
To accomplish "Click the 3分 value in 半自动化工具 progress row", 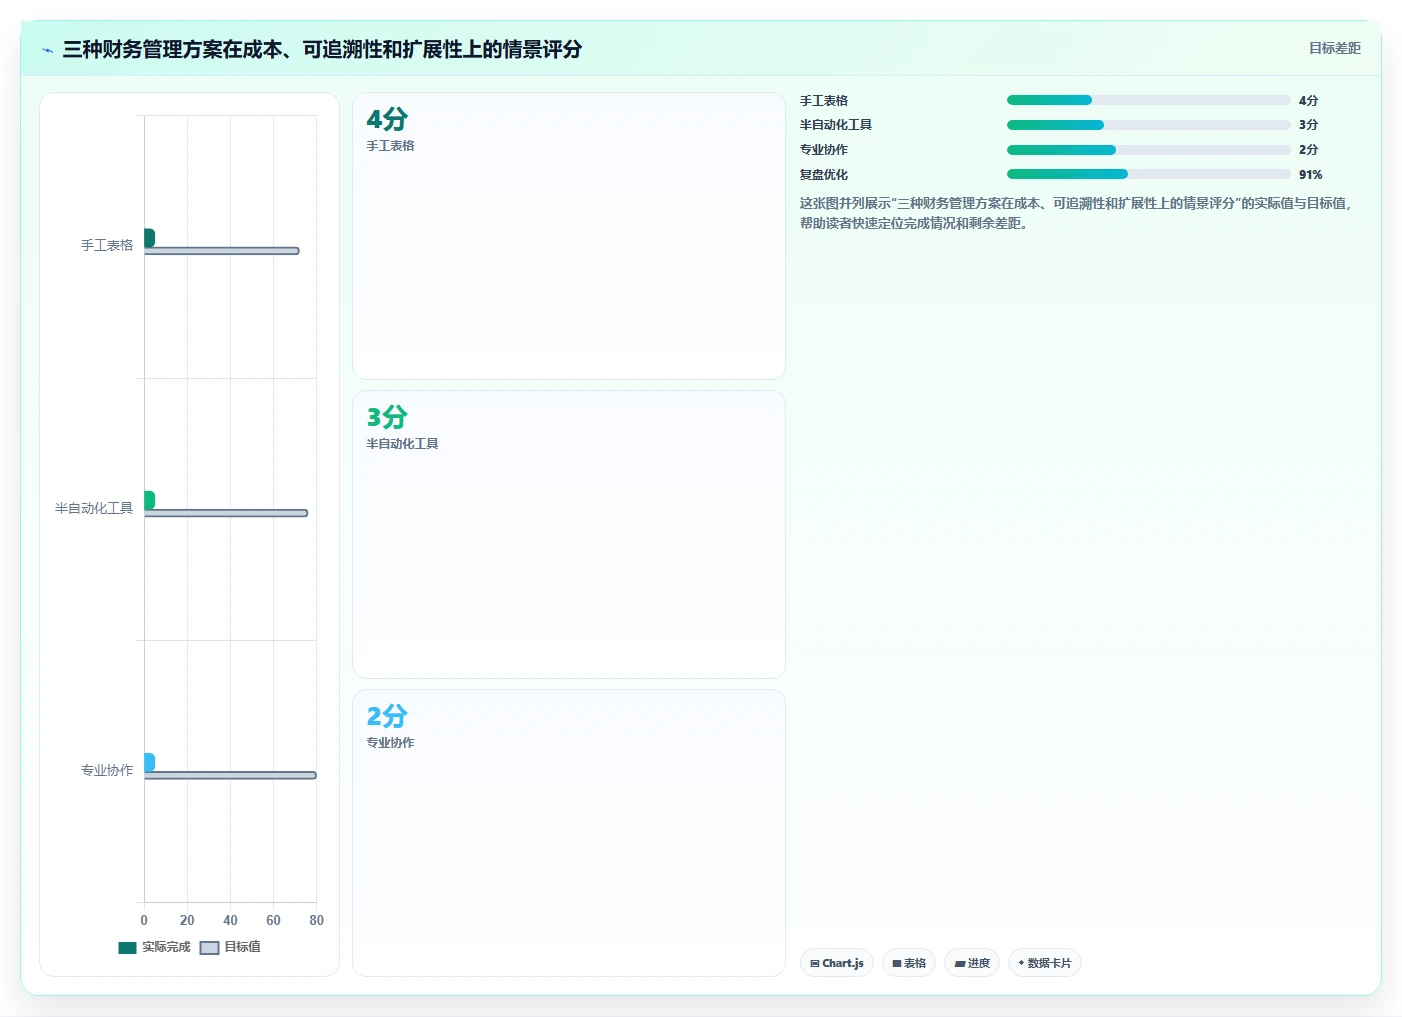I will [1308, 125].
